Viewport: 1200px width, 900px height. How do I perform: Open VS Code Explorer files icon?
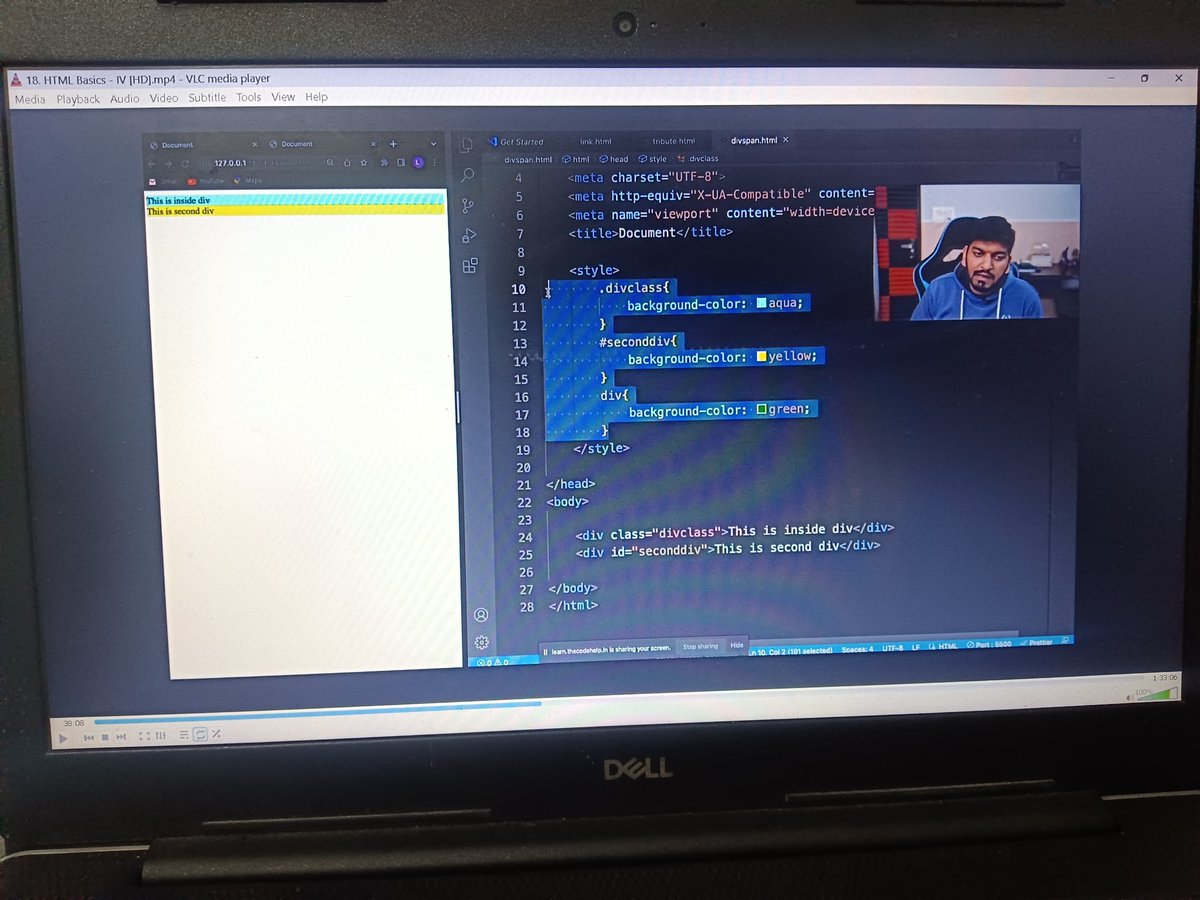[466, 145]
